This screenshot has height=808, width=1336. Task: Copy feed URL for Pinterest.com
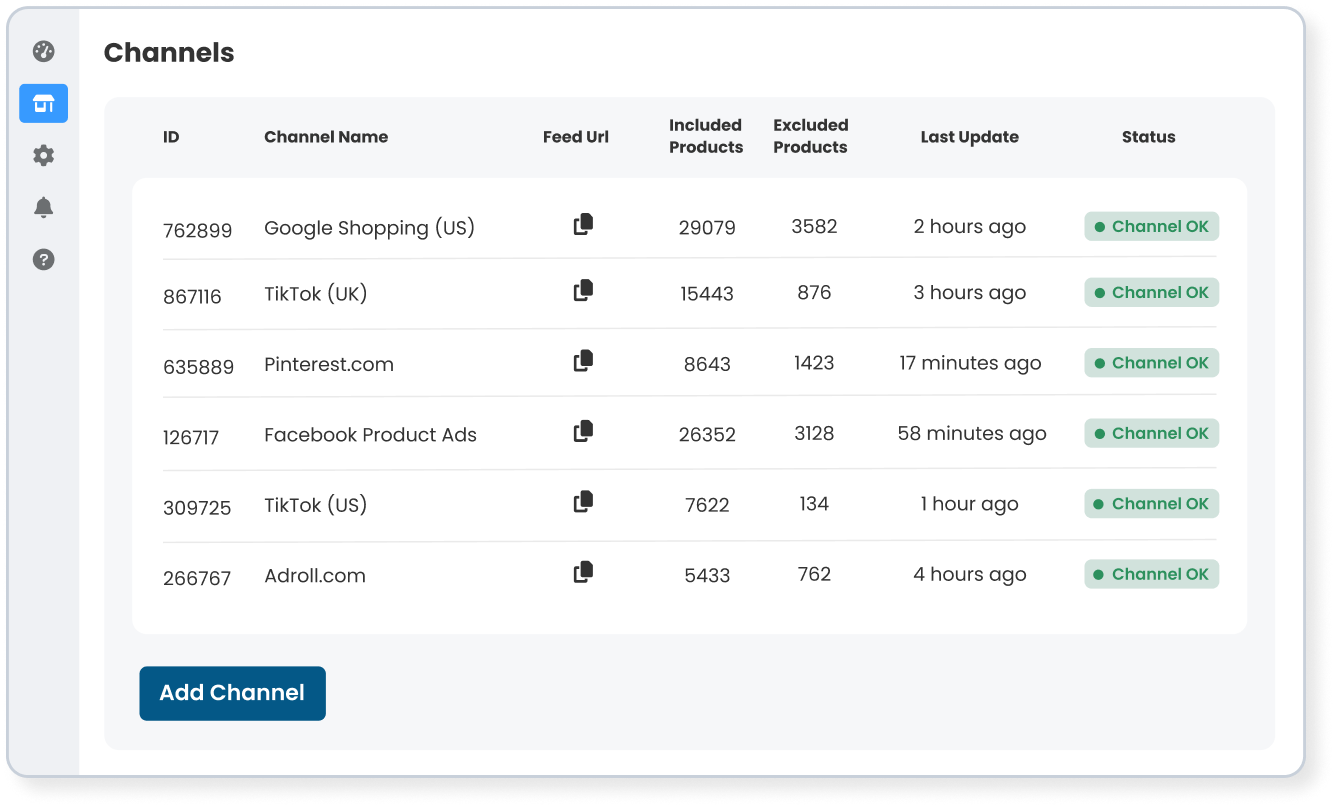tap(583, 361)
